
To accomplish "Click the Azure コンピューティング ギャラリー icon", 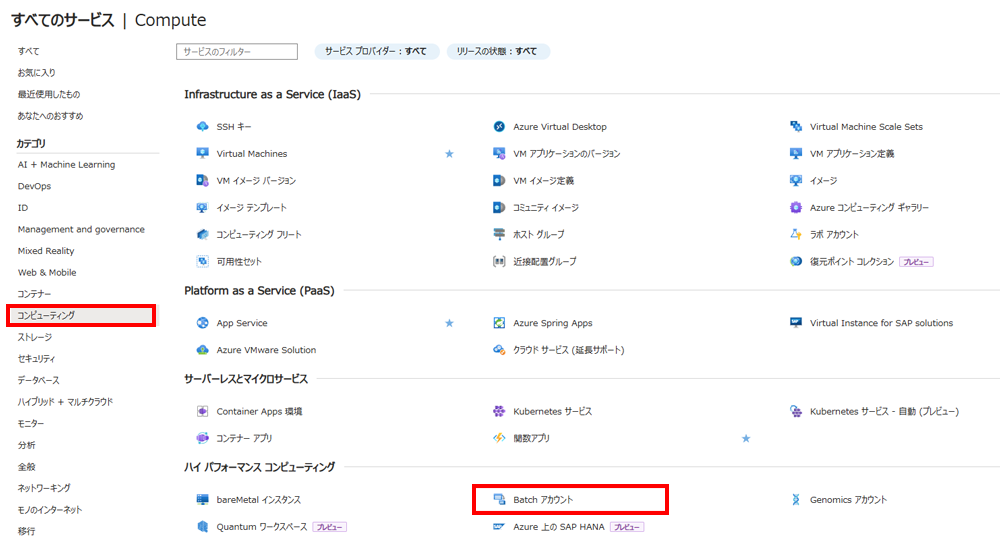I will (x=796, y=207).
